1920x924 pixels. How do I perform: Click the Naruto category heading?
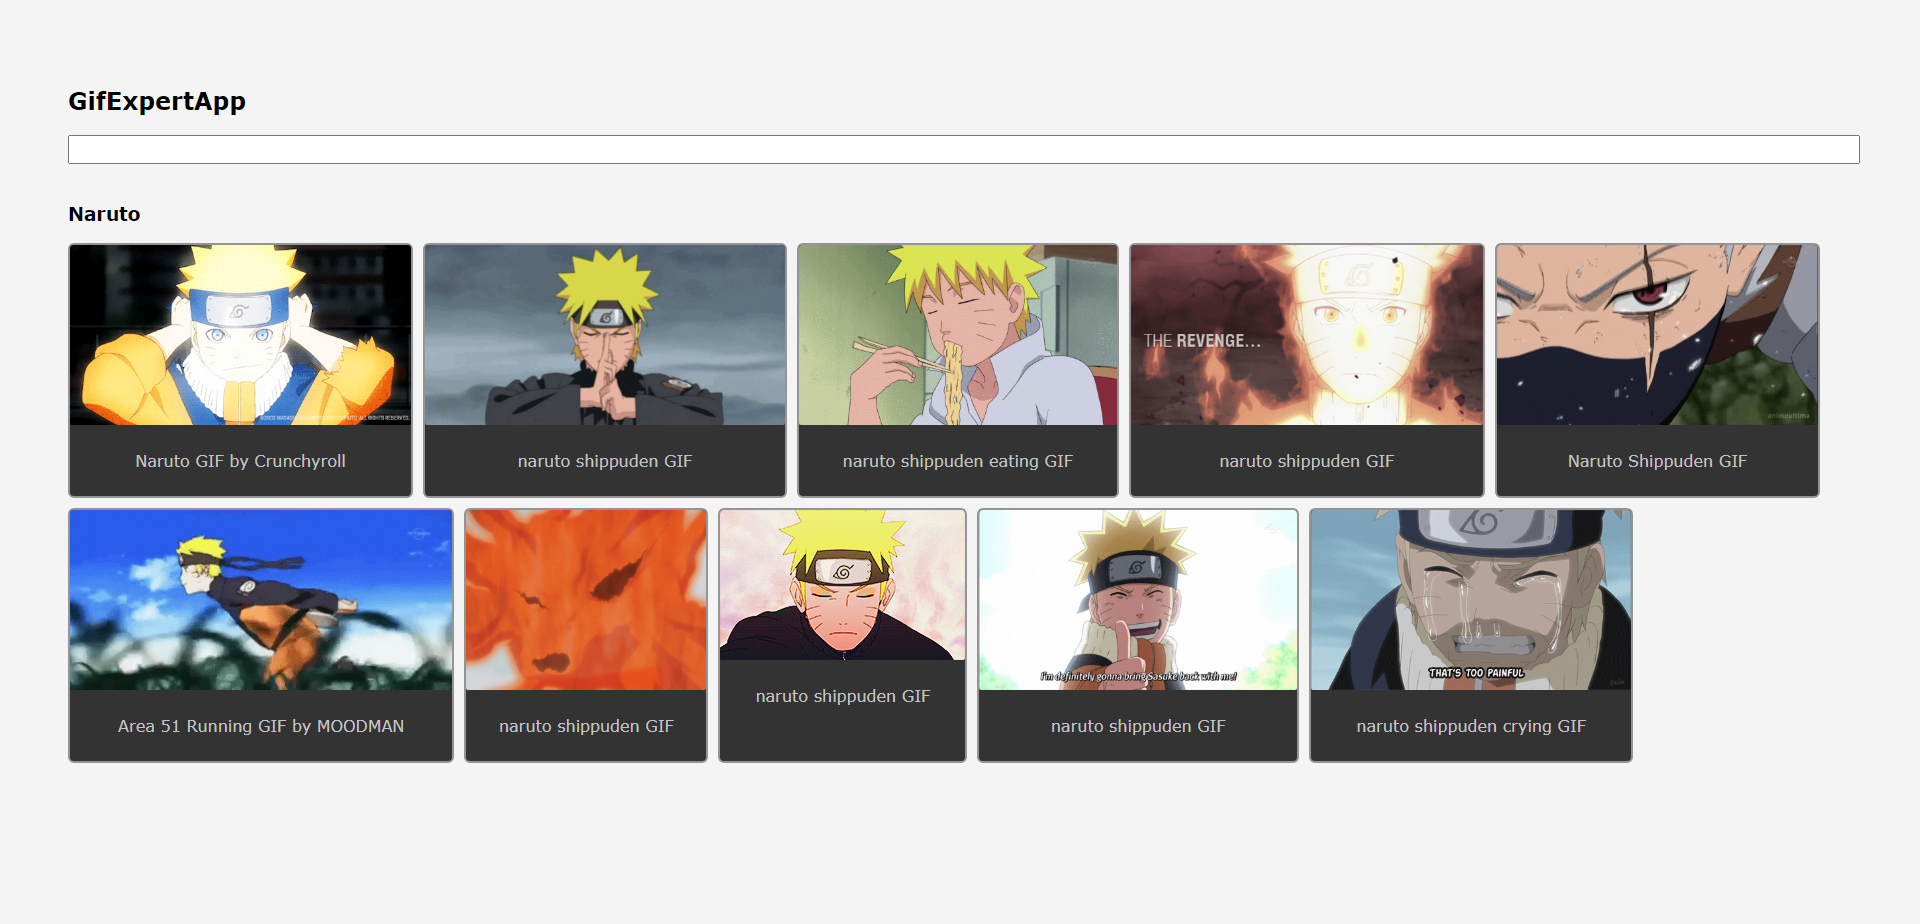[104, 214]
